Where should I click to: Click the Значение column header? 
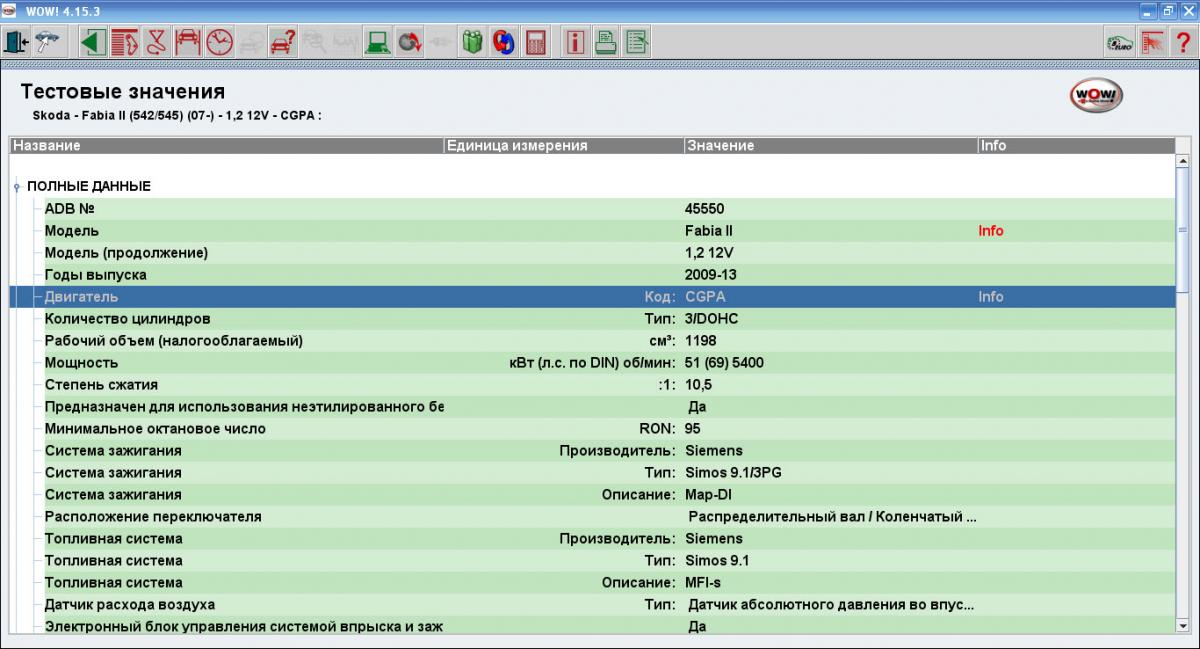point(831,146)
